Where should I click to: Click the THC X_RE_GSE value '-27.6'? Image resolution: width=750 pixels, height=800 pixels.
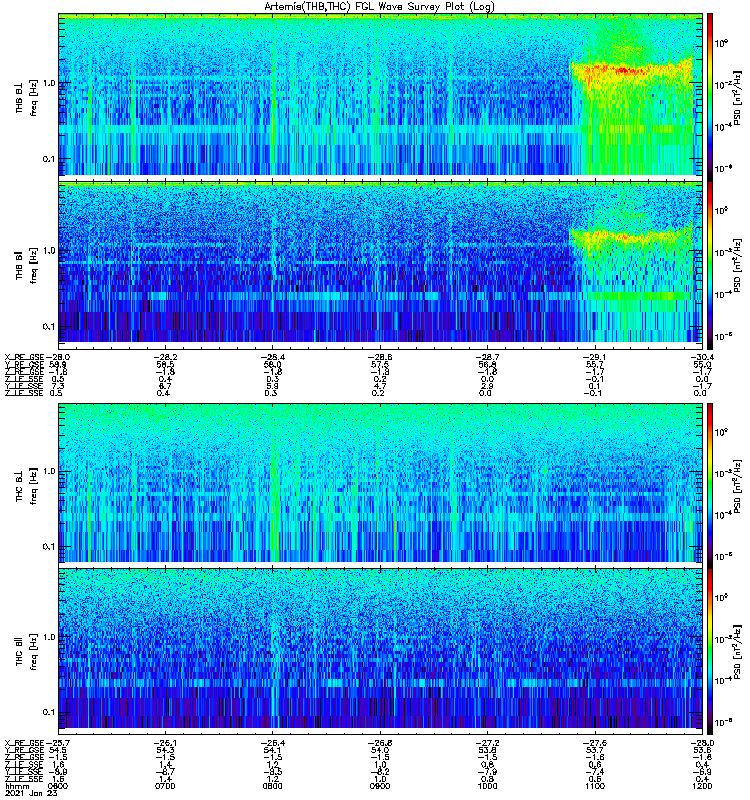tap(594, 743)
